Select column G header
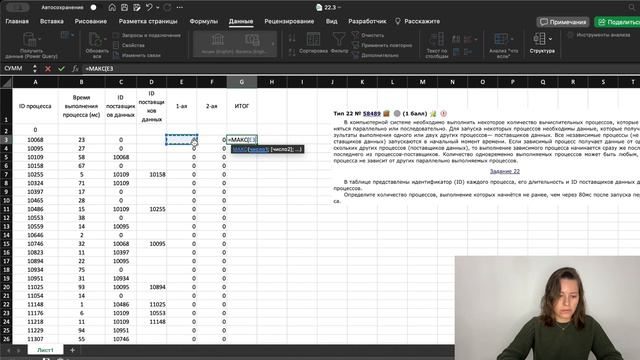Screen dimensions: 640x360 tap(242, 82)
